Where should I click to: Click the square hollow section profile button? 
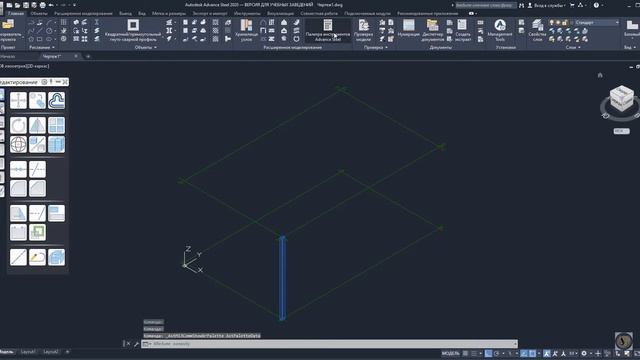pos(133,31)
